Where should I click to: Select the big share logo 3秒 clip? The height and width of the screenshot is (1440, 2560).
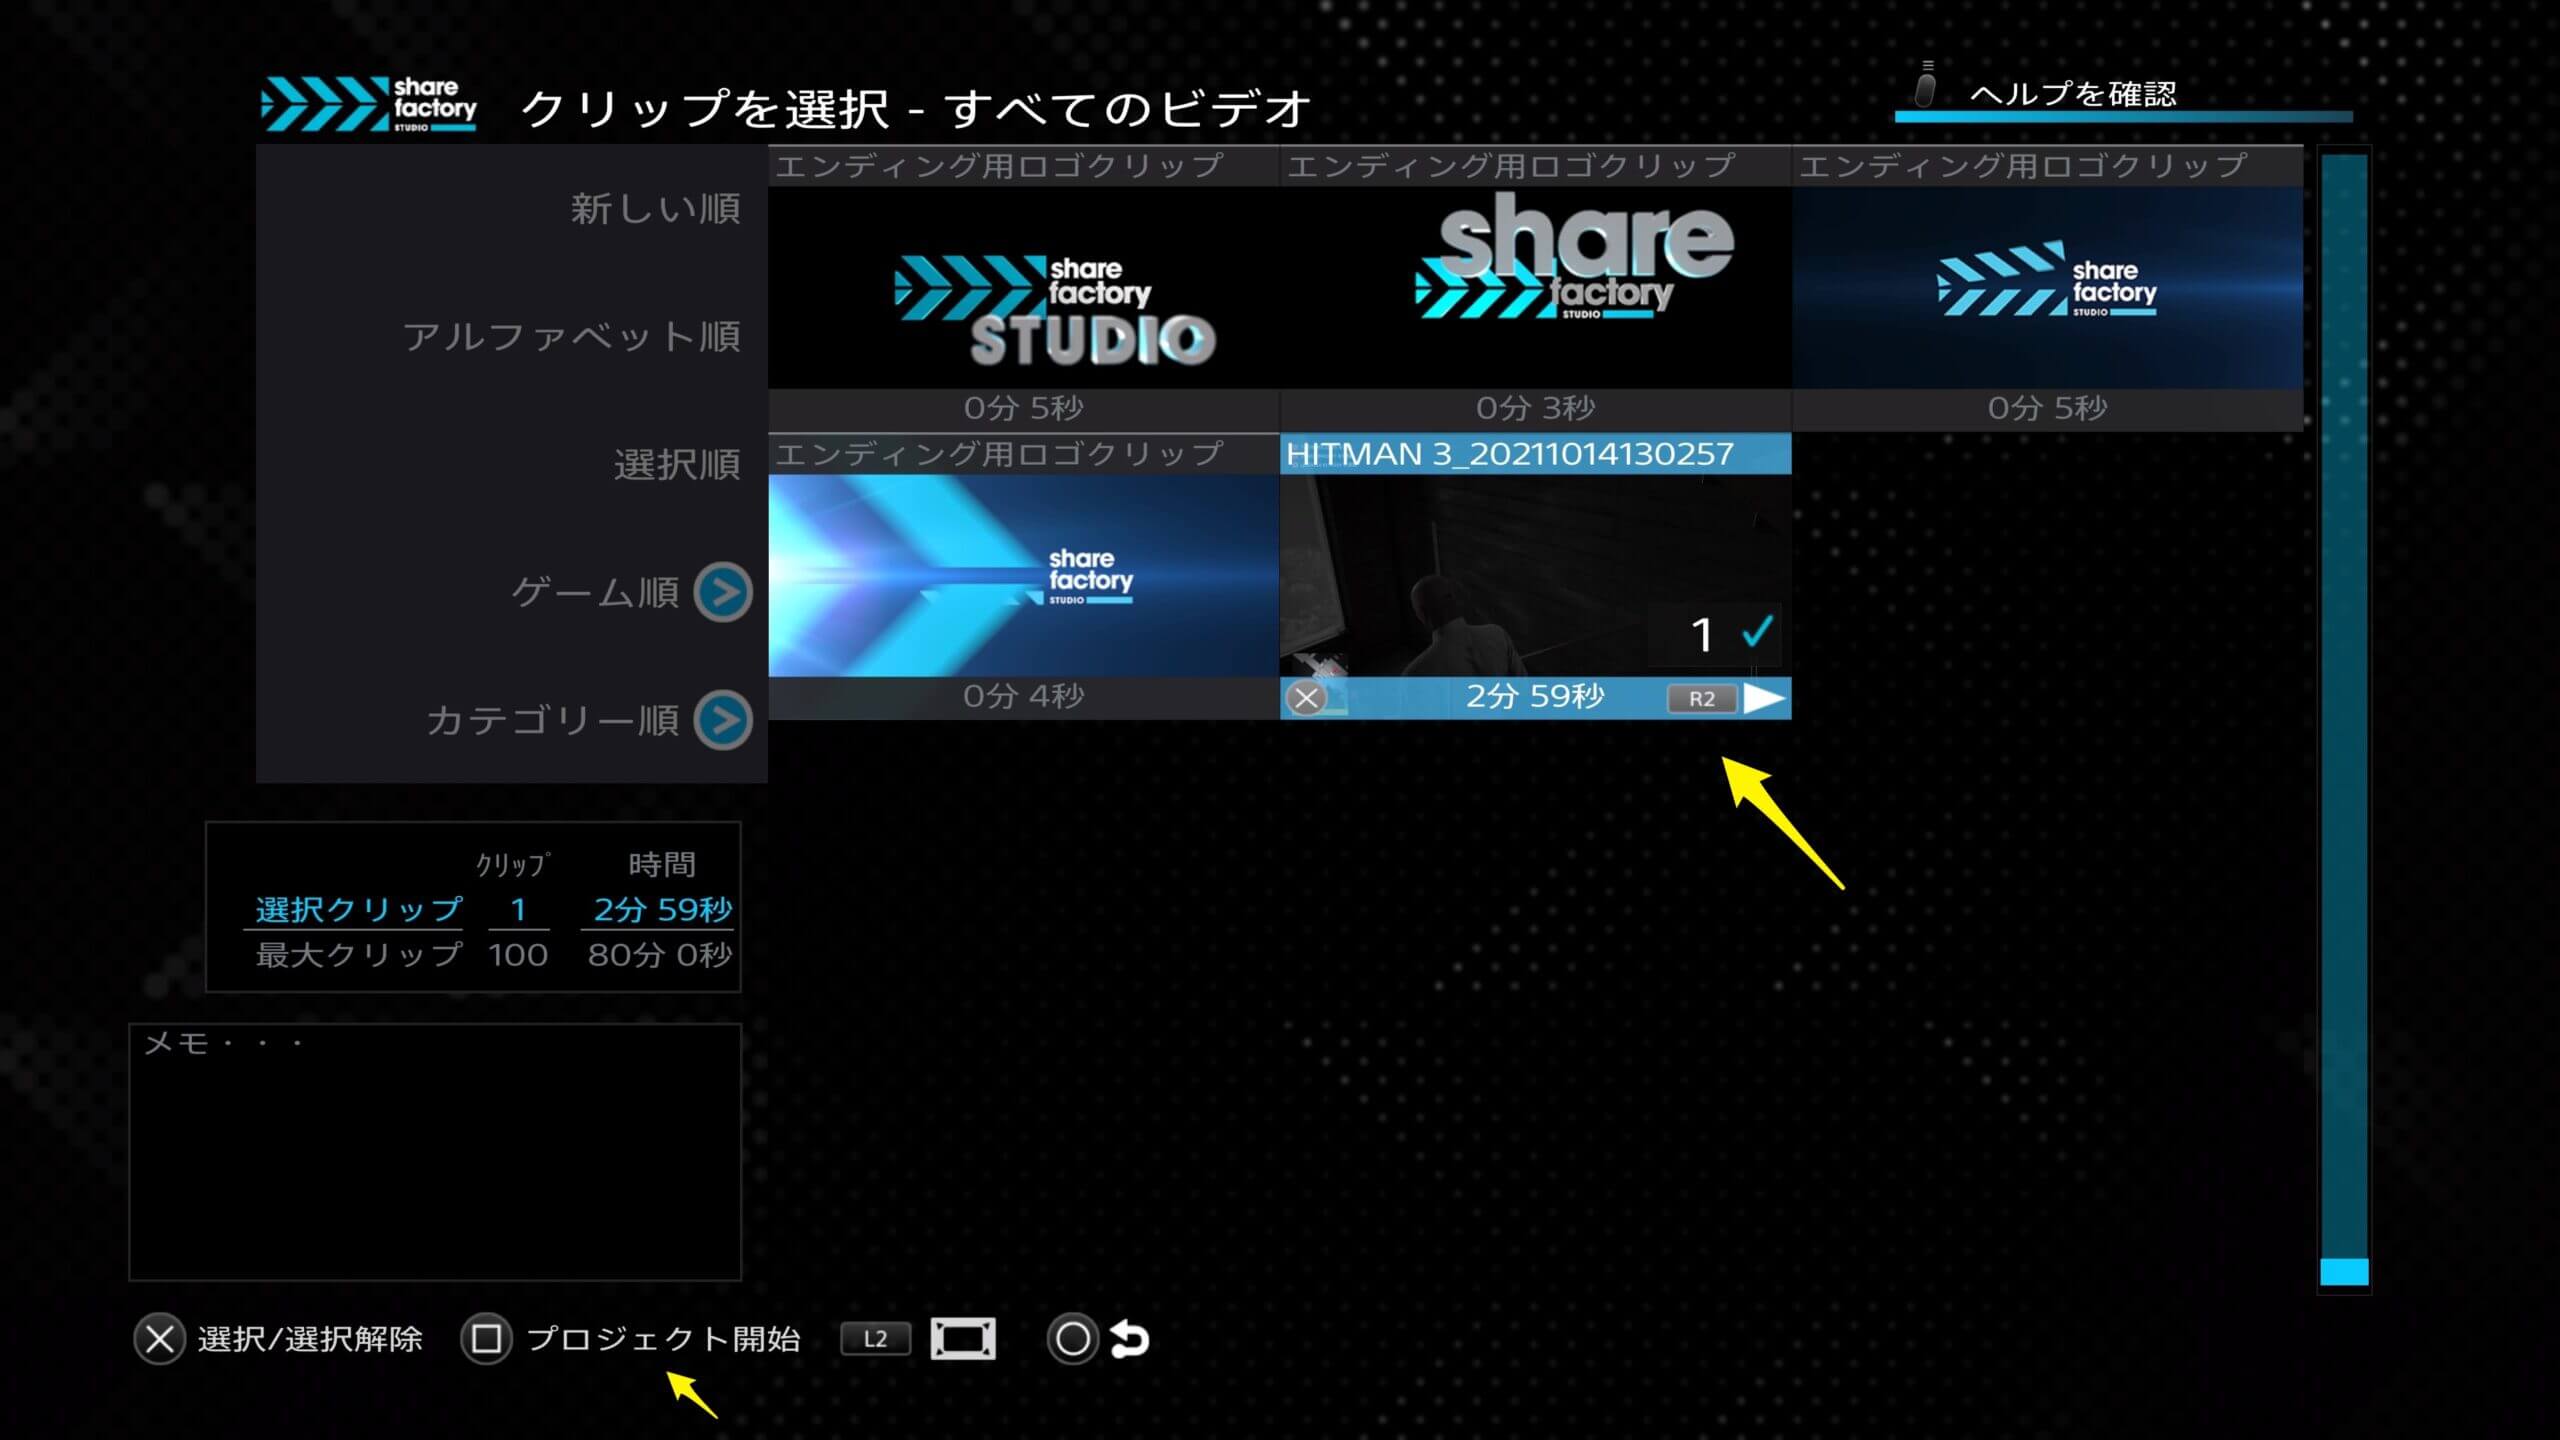[1535, 288]
